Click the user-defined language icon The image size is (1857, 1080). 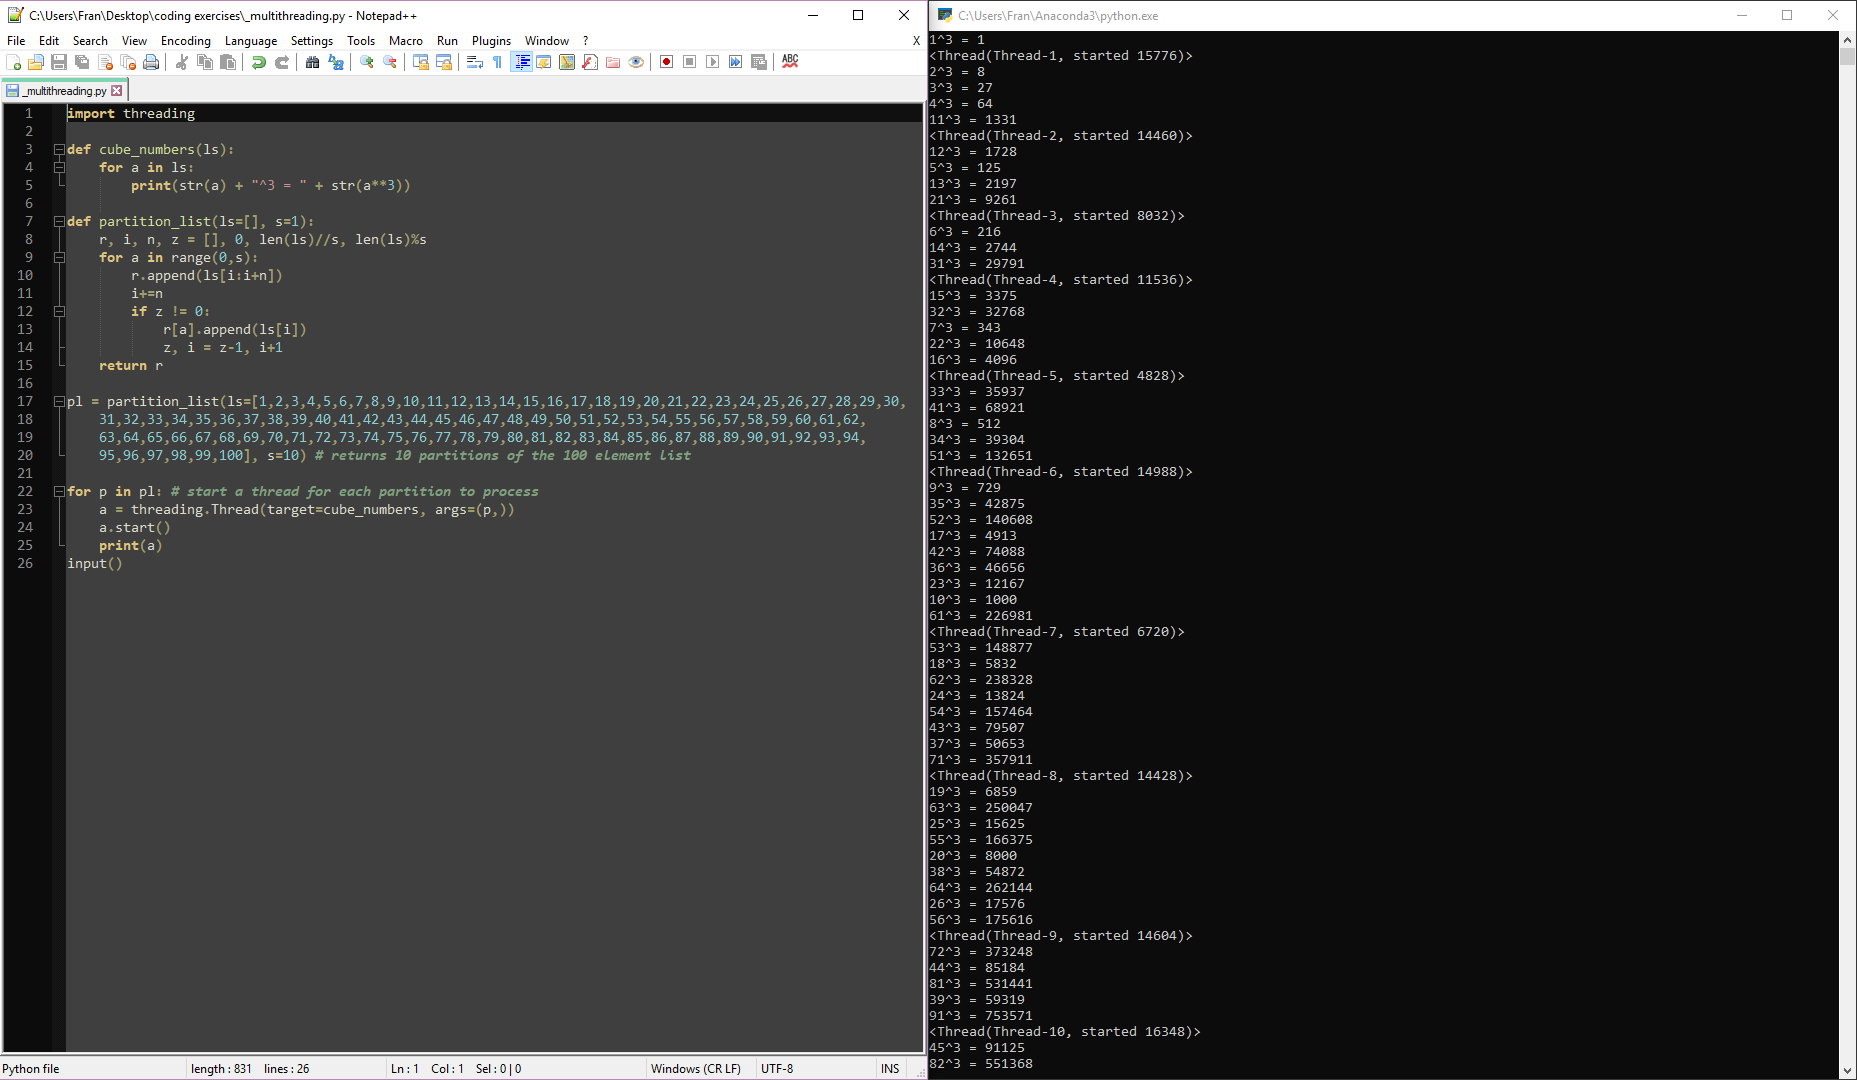tap(544, 62)
